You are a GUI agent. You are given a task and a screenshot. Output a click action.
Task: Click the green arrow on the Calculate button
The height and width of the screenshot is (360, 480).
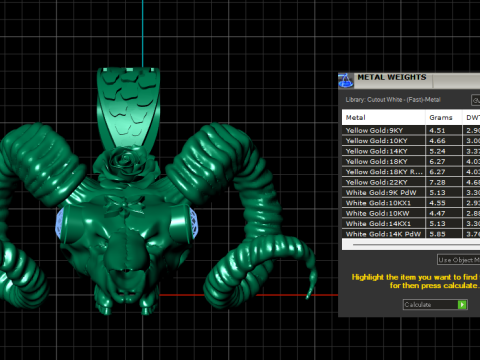pos(462,305)
